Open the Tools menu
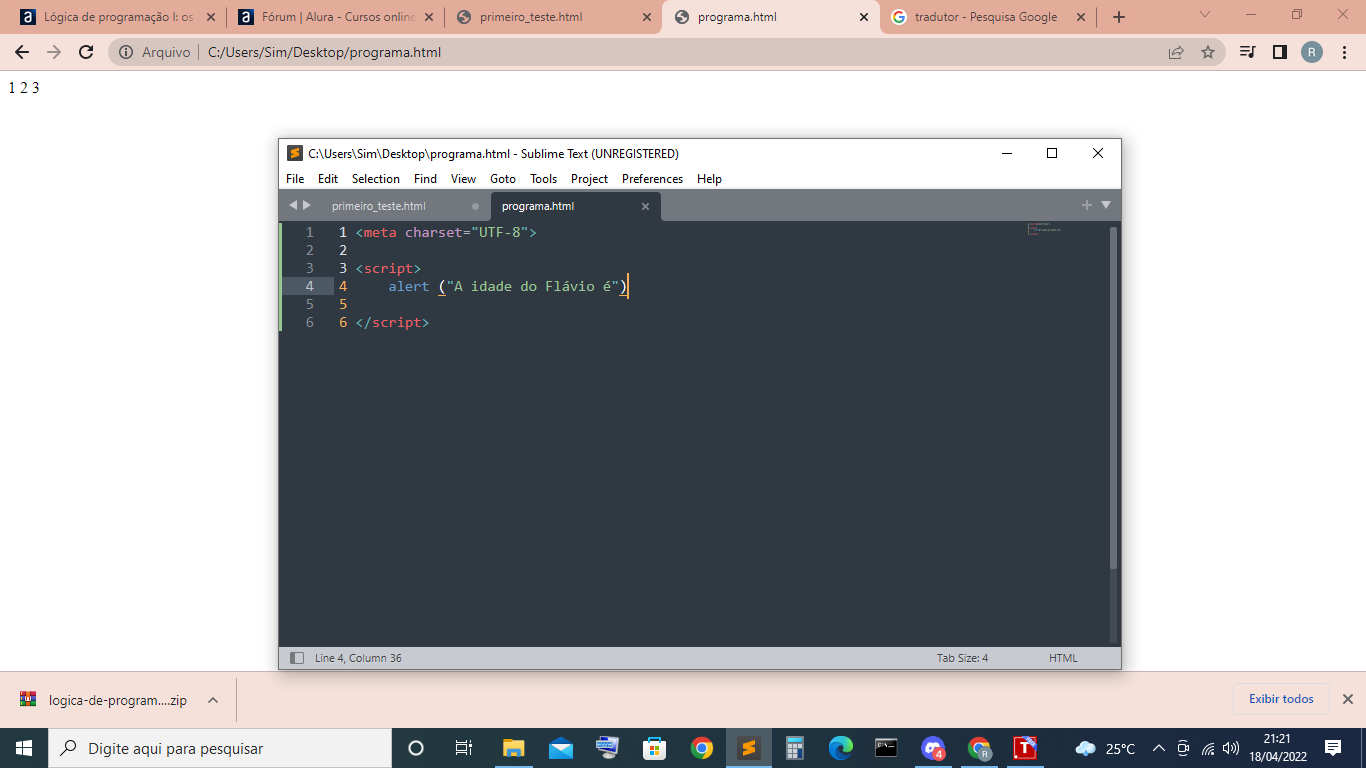Screen dimensions: 1366x768 click(543, 179)
